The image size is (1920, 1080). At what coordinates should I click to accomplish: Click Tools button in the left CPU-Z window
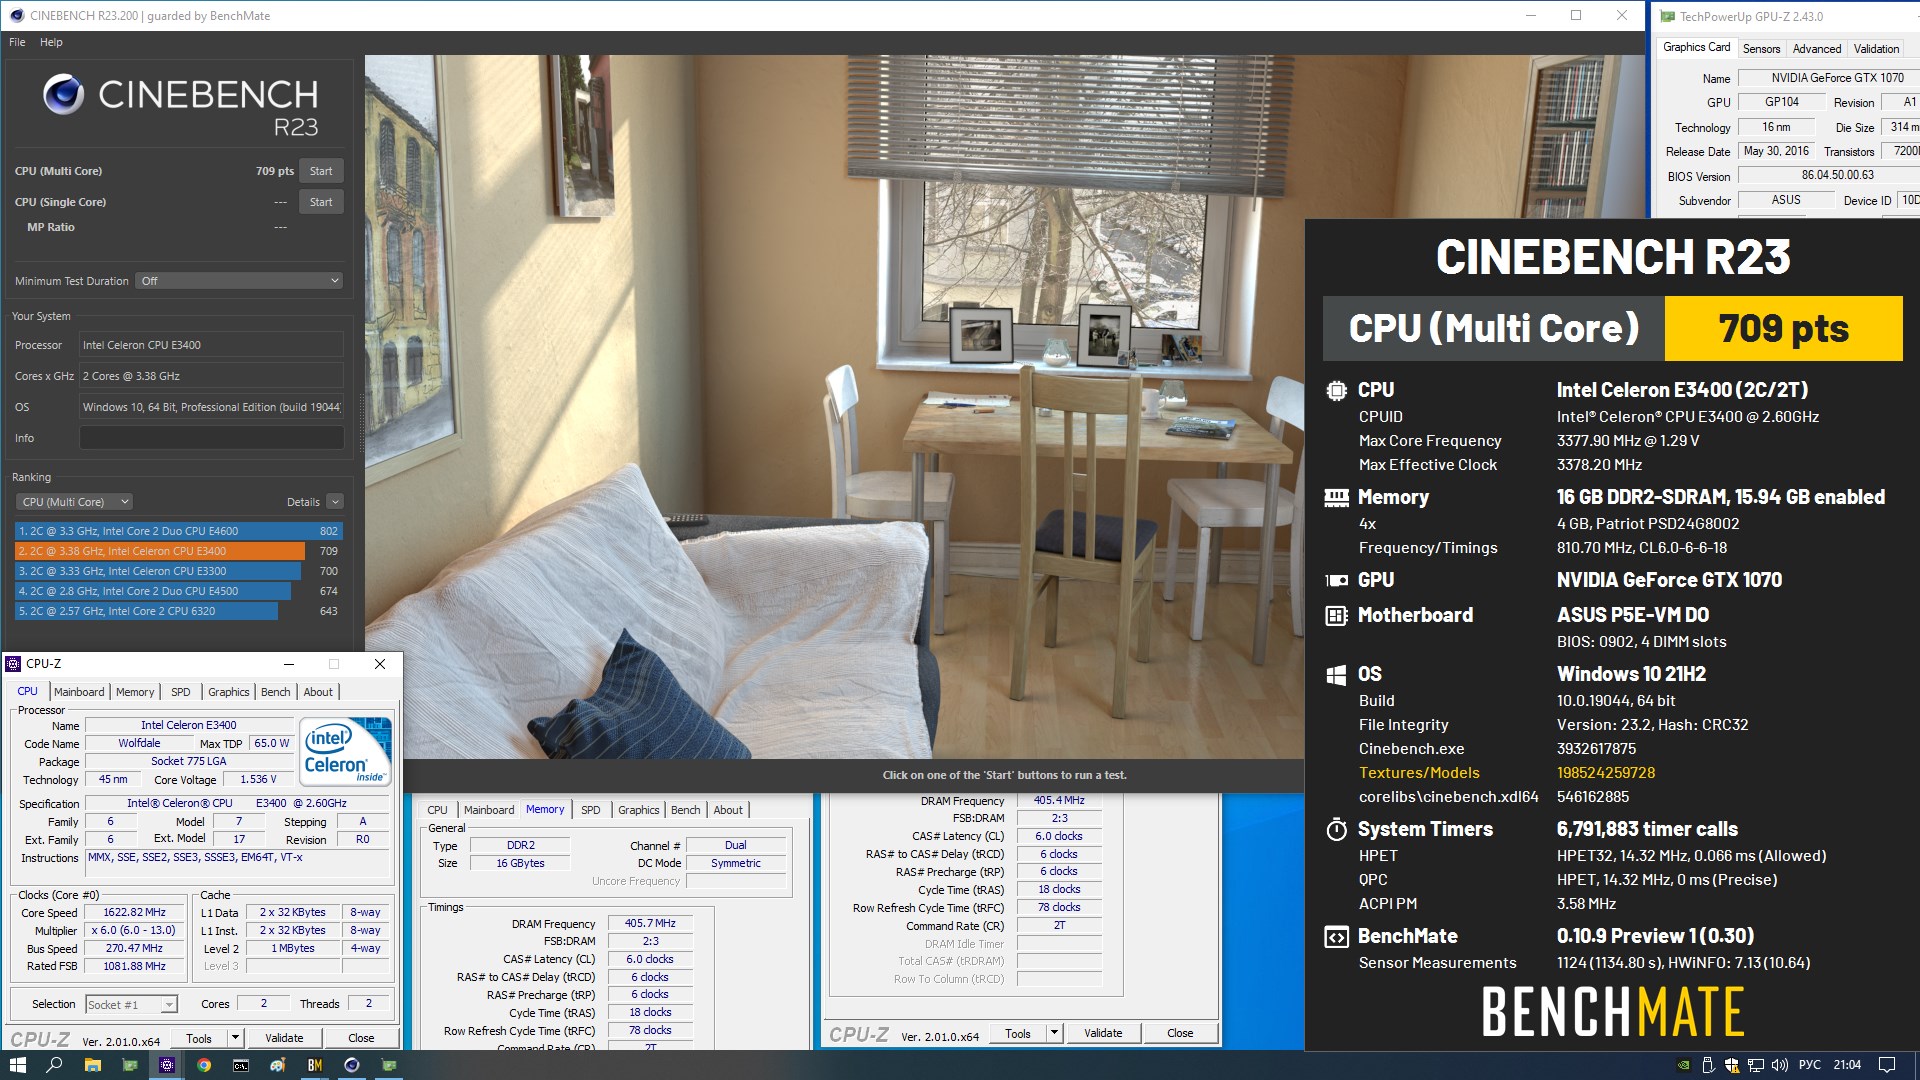coord(199,1039)
